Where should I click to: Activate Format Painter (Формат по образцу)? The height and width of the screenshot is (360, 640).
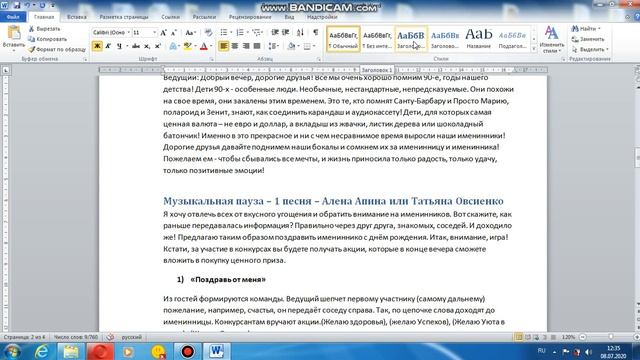click(x=57, y=49)
